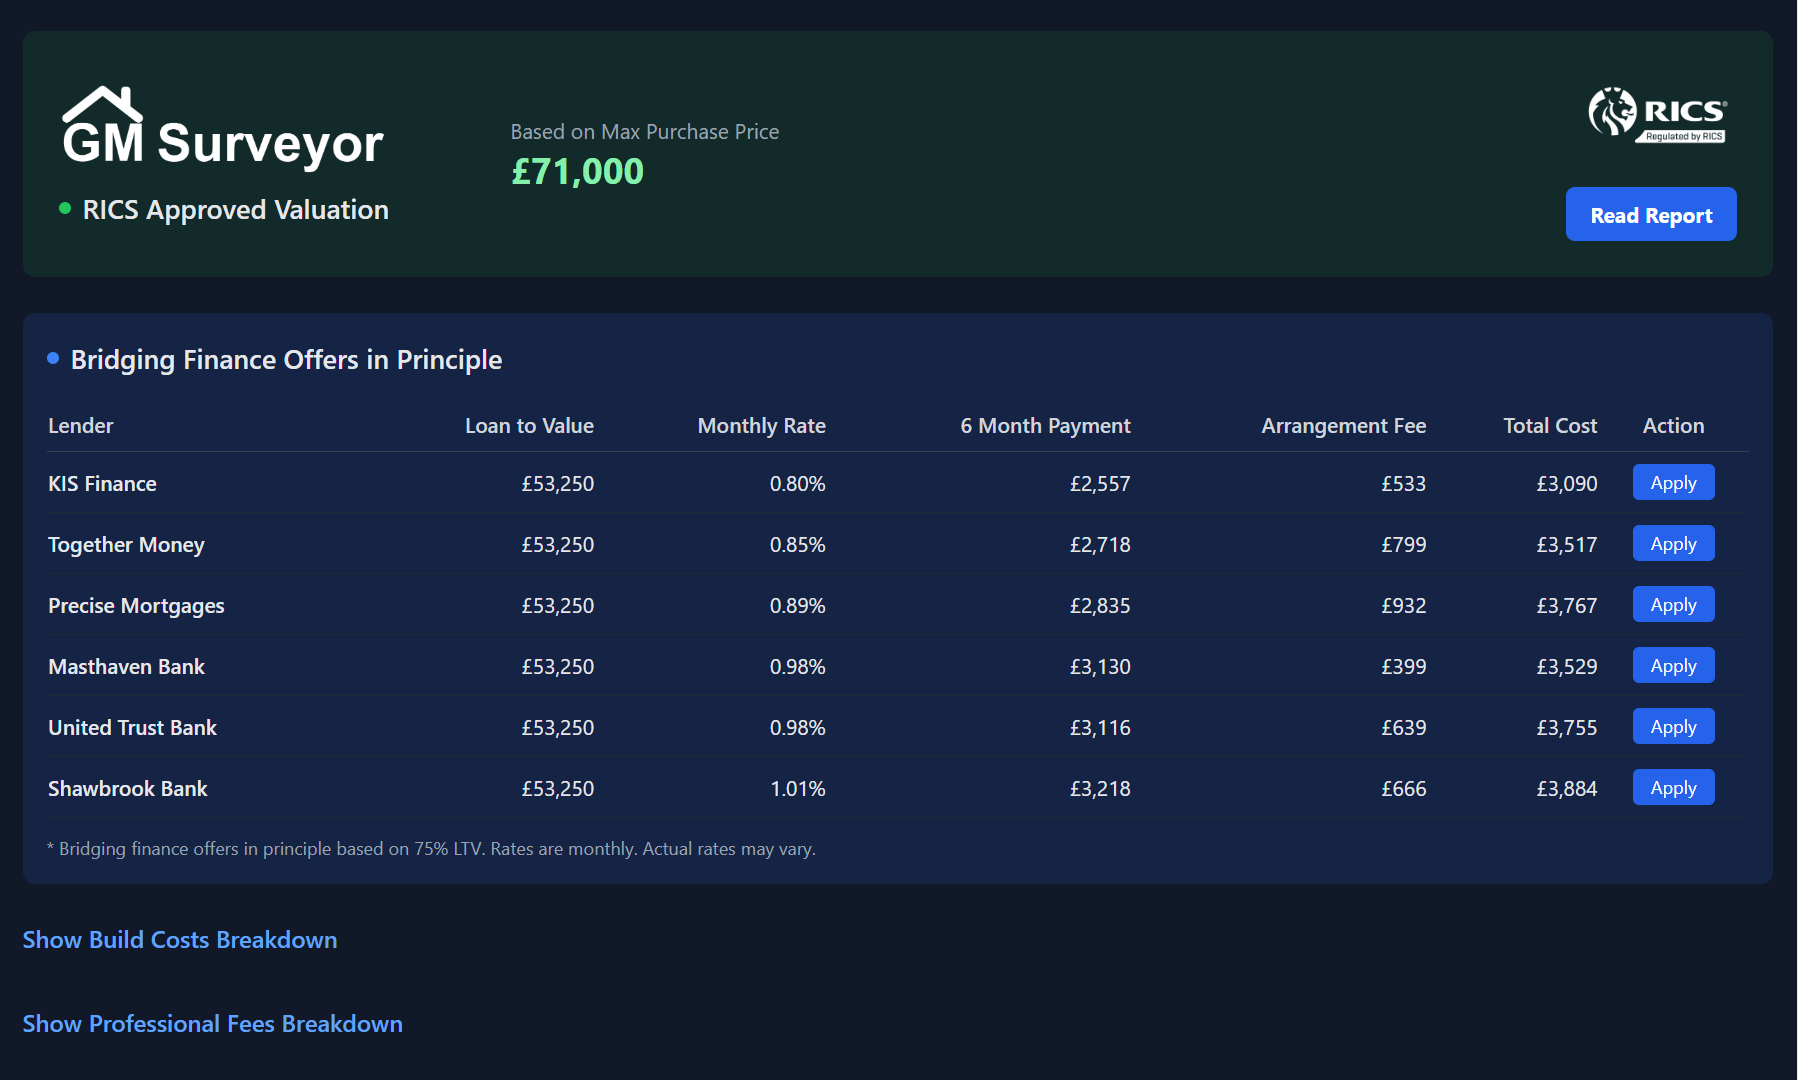
Task: Click the £3,755 total cost
Action: [1567, 728]
